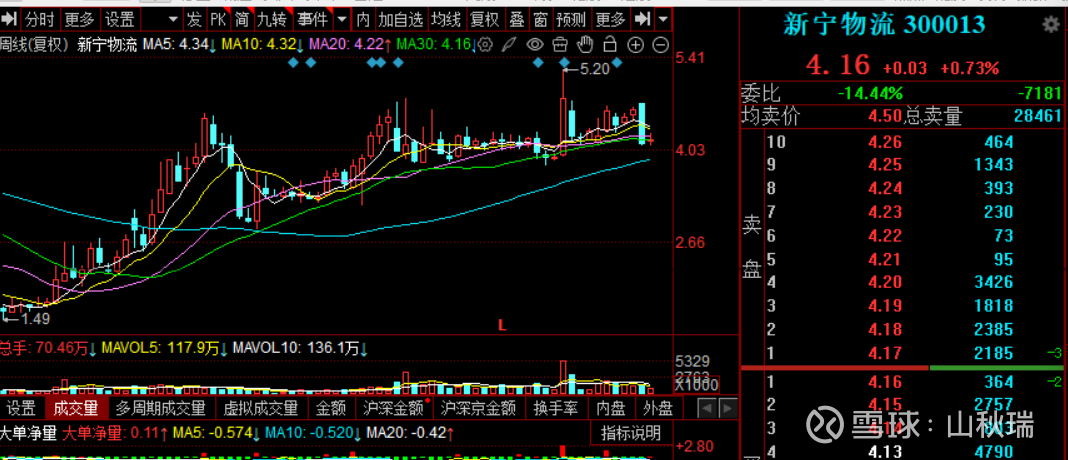Click the MA30: 4.16 legend value
The height and width of the screenshot is (460, 1068).
436,45
